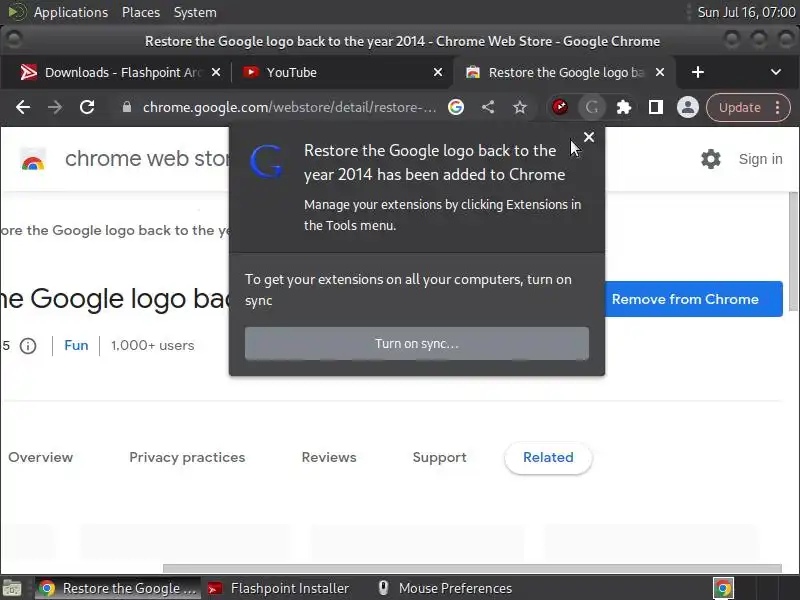This screenshot has width=800, height=600.
Task: Open the Extensions puzzle piece menu
Action: (x=623, y=107)
